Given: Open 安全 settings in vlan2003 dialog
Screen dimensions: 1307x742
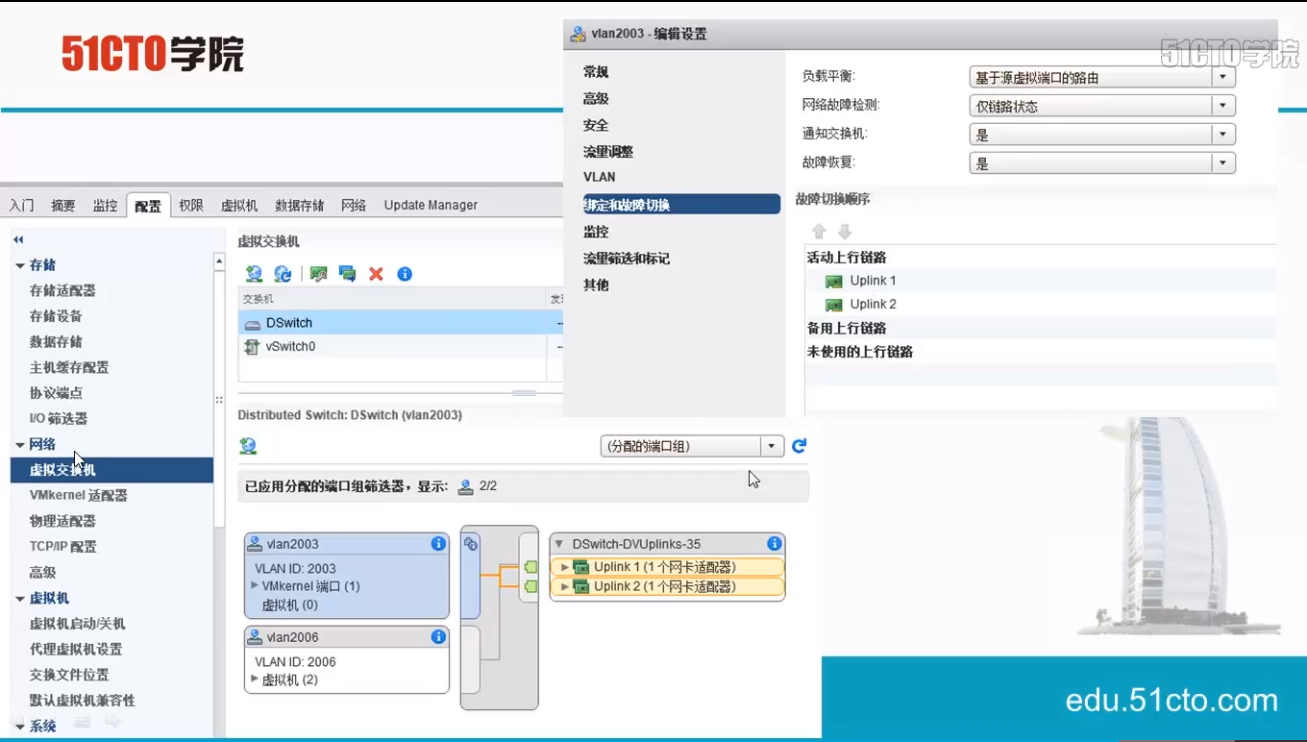Looking at the screenshot, I should [x=596, y=125].
